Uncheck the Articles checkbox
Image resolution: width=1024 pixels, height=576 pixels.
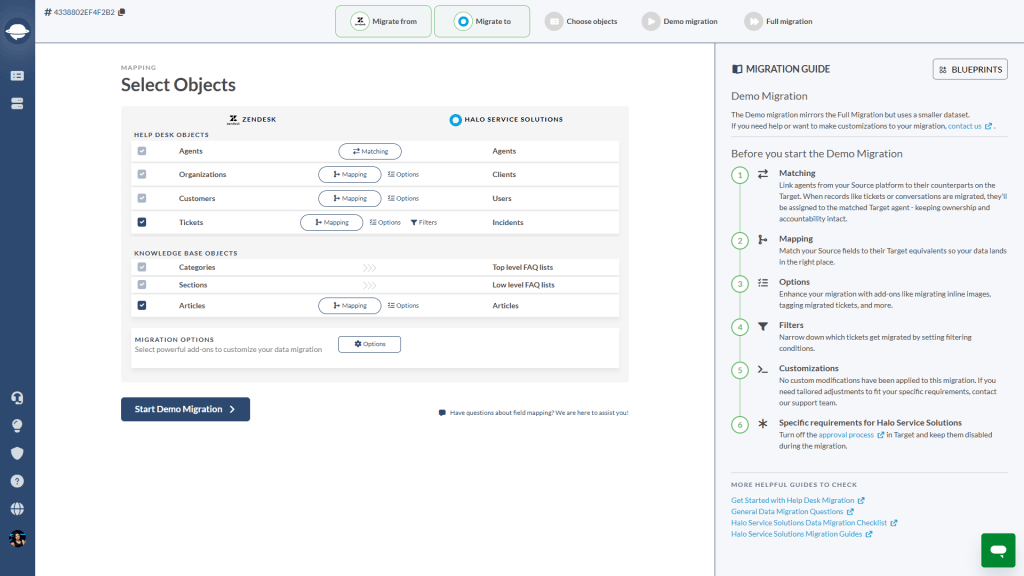[x=142, y=305]
